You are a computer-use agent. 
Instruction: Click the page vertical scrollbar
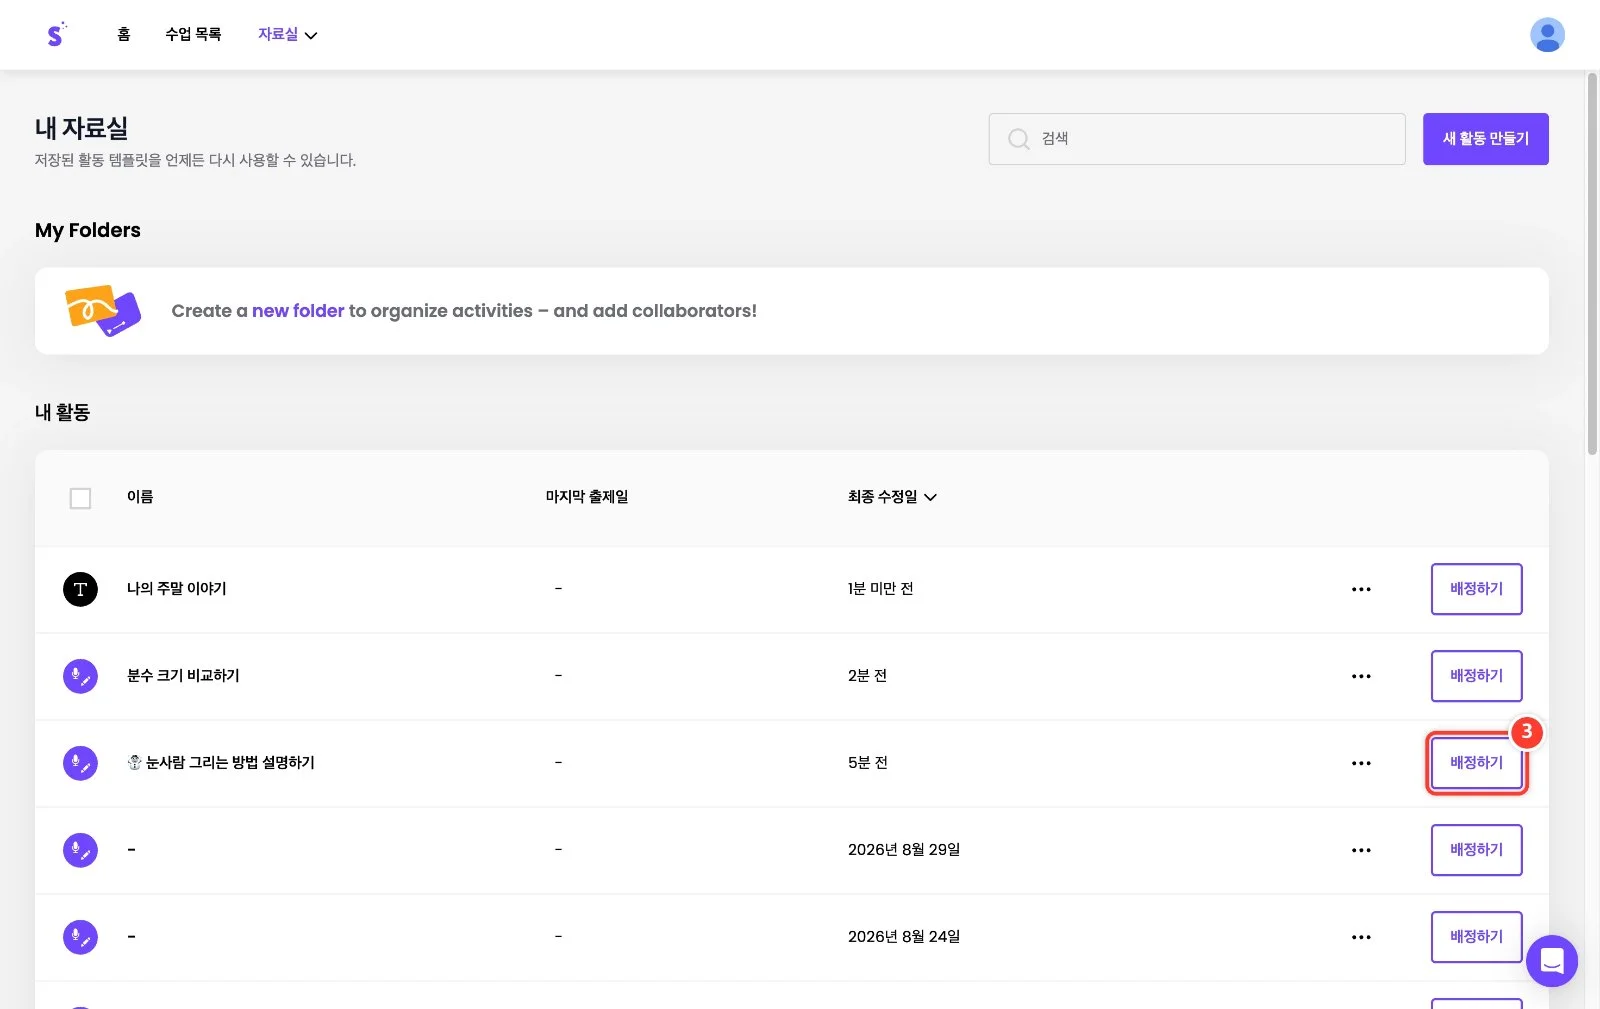1592,264
